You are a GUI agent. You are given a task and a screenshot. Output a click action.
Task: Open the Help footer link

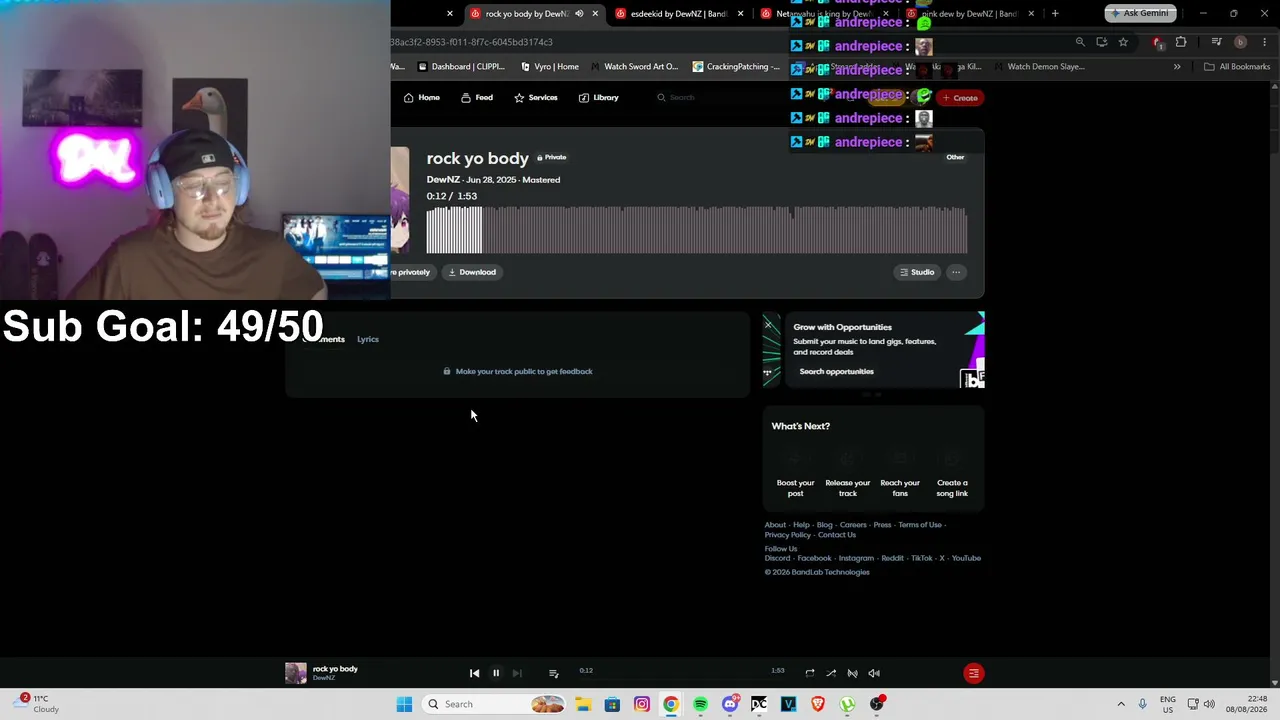click(801, 525)
